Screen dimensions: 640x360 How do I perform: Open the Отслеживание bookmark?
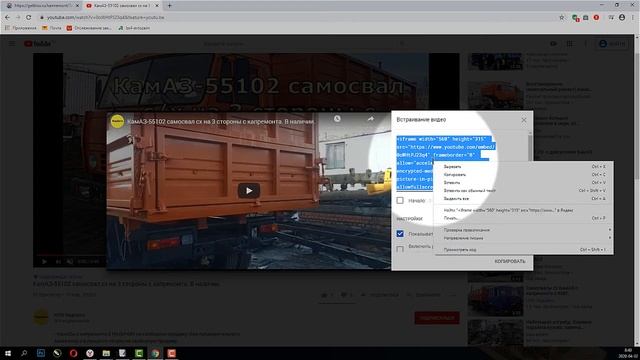point(89,28)
